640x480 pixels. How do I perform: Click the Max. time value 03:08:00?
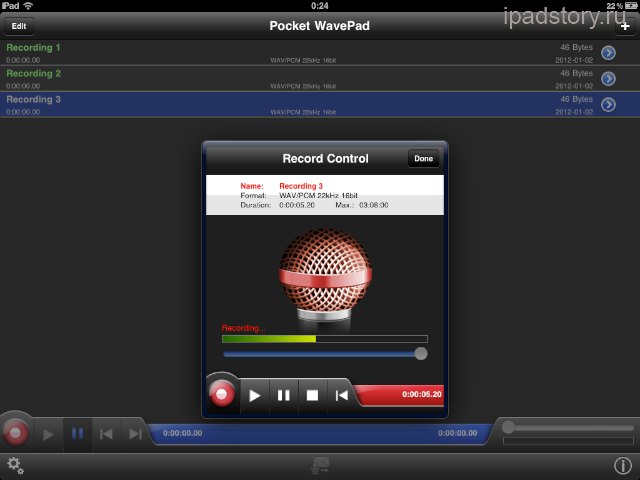[373, 205]
